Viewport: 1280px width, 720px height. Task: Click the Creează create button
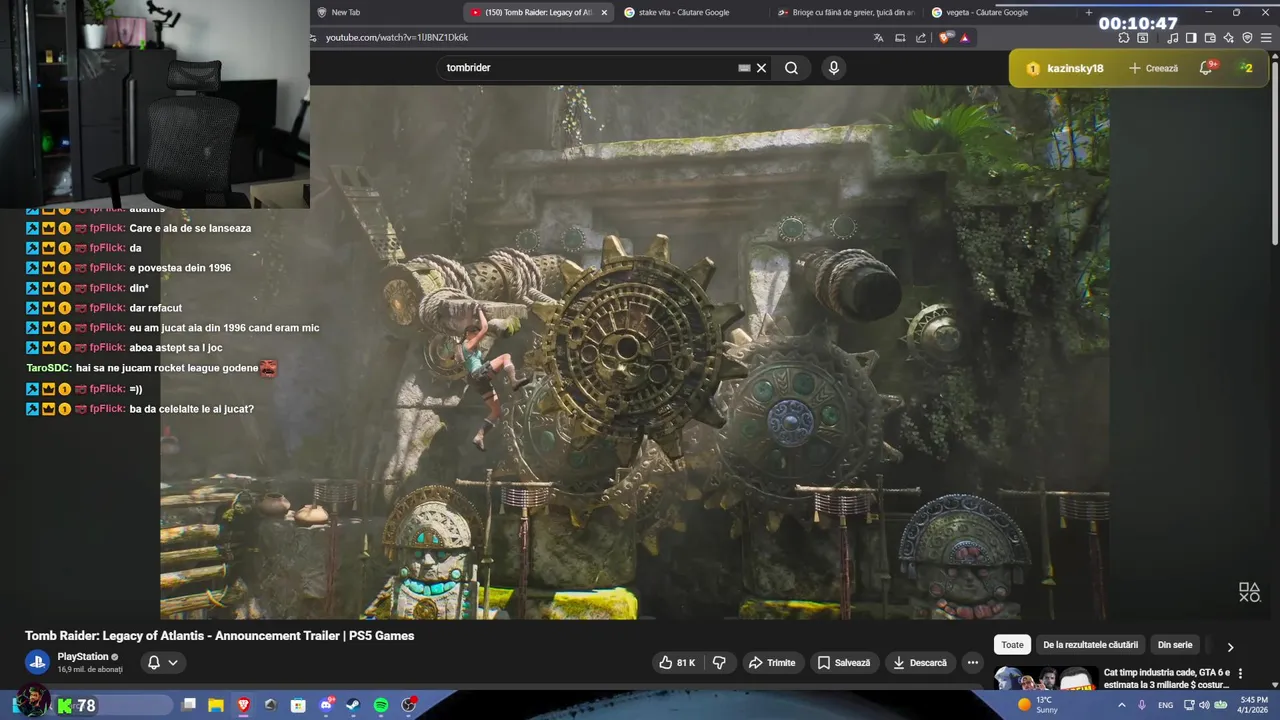click(1153, 68)
